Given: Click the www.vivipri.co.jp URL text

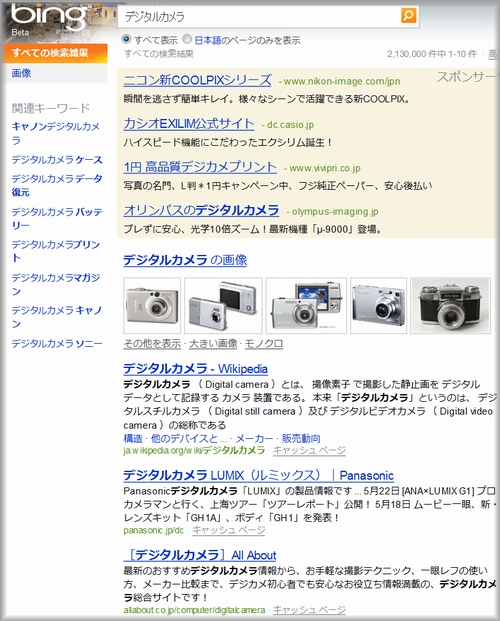Looking at the screenshot, I should click(x=325, y=168).
